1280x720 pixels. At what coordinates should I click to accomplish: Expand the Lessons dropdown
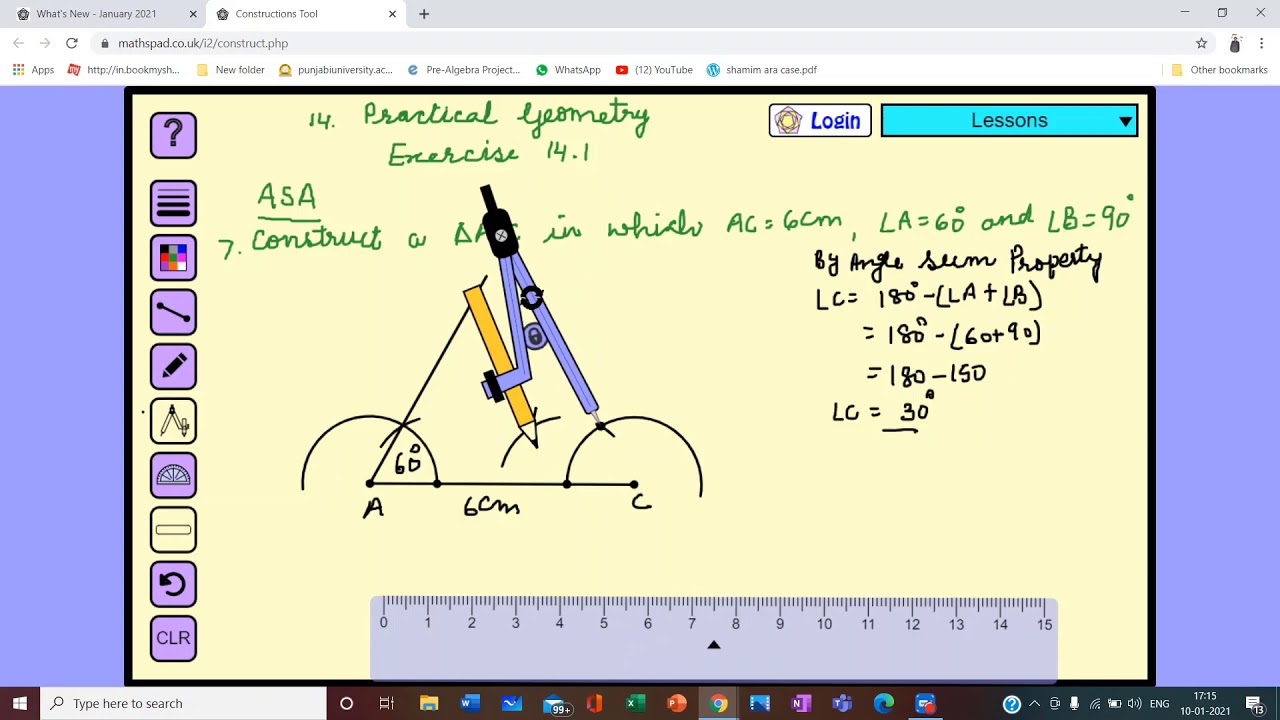[x=1009, y=121]
